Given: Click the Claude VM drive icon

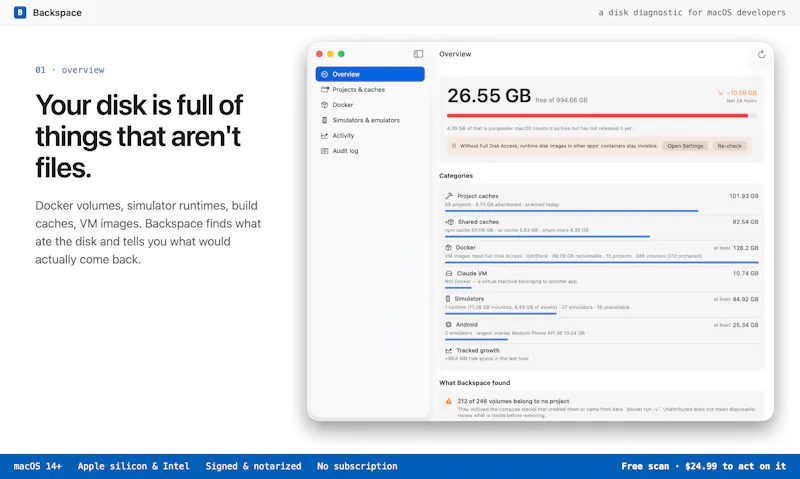Looking at the screenshot, I should [x=449, y=273].
